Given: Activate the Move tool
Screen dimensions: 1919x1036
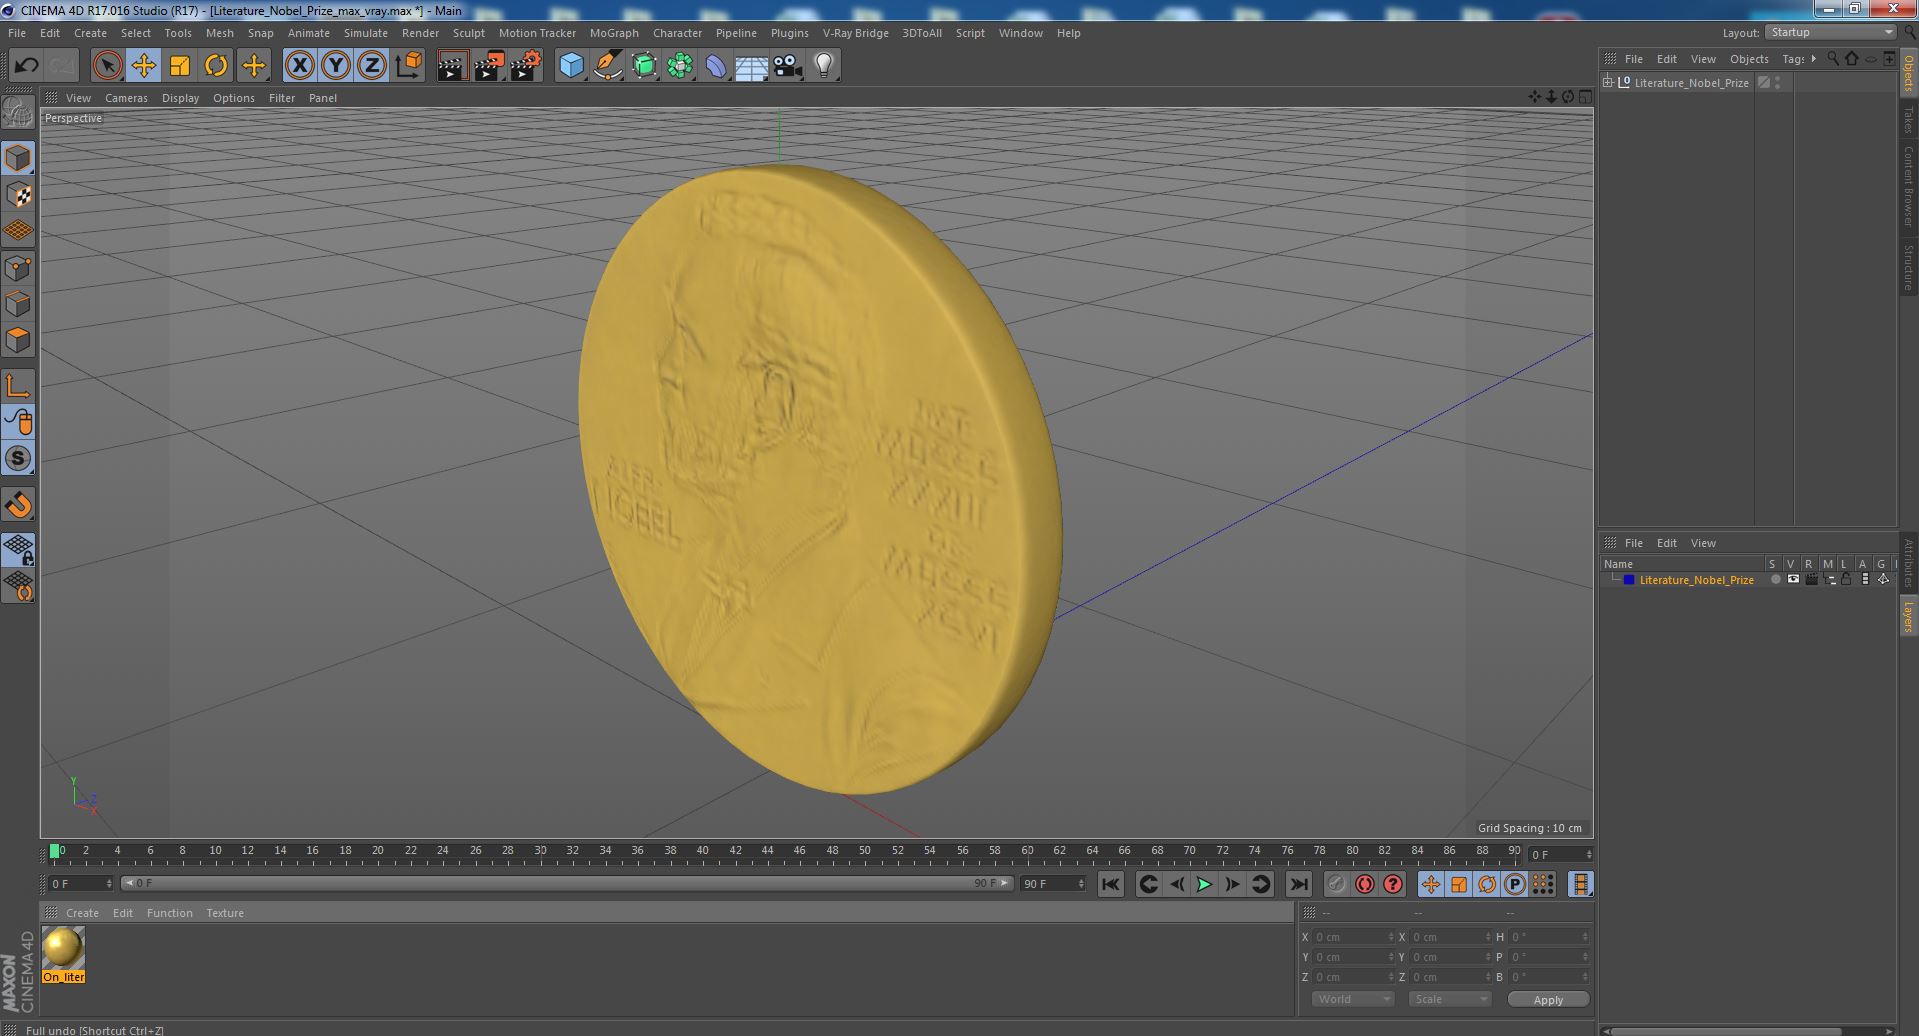Looking at the screenshot, I should (143, 66).
